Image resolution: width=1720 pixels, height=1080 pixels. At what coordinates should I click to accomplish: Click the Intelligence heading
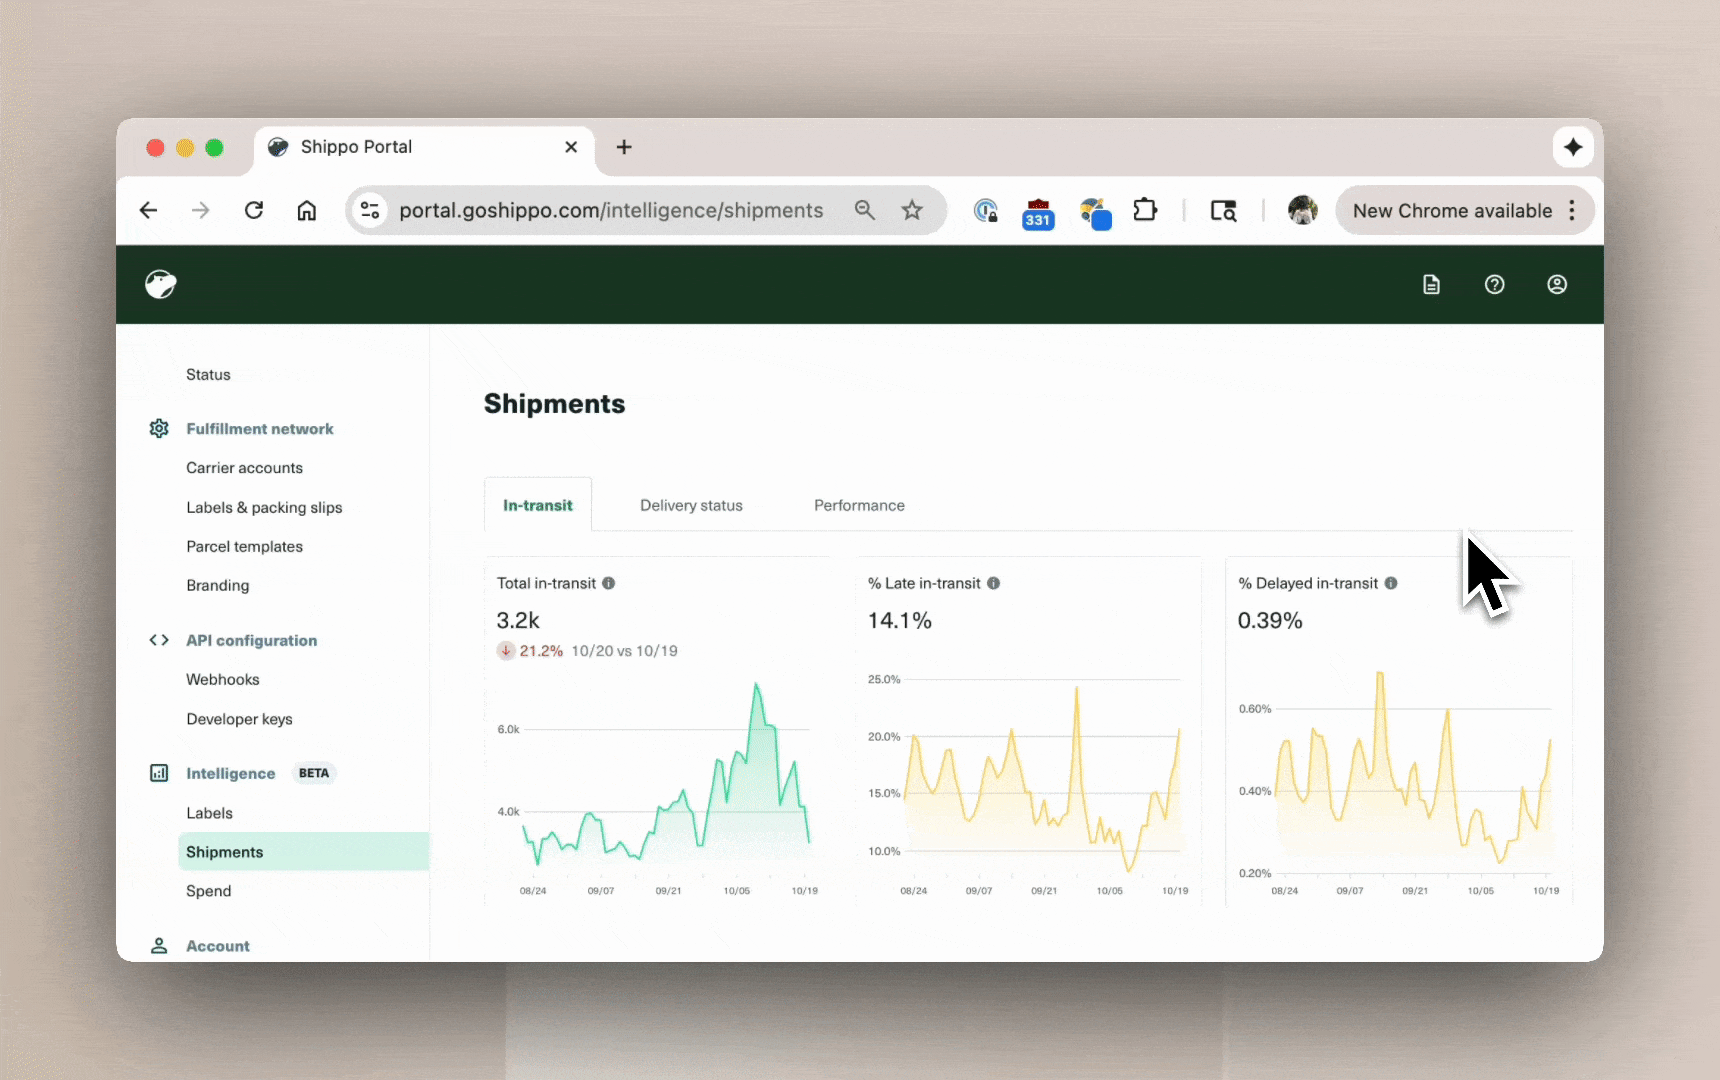(230, 773)
